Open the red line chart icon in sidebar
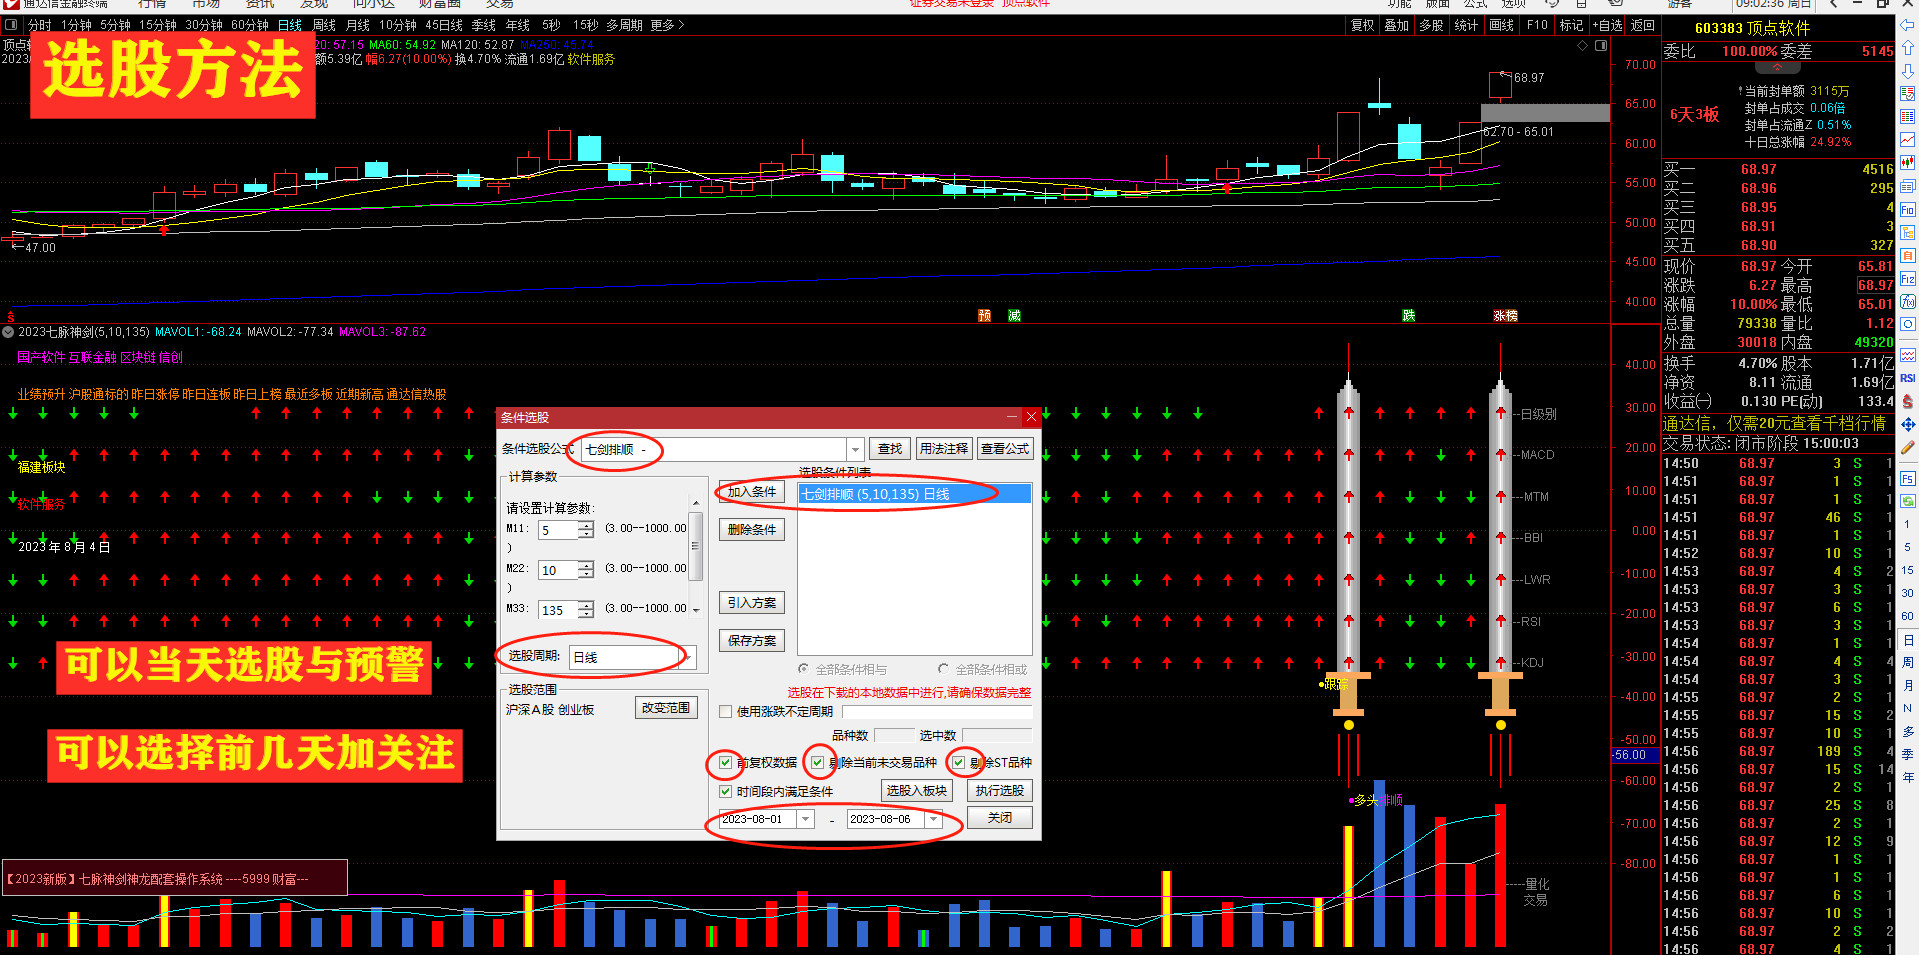This screenshot has height=955, width=1919. coord(1907,140)
